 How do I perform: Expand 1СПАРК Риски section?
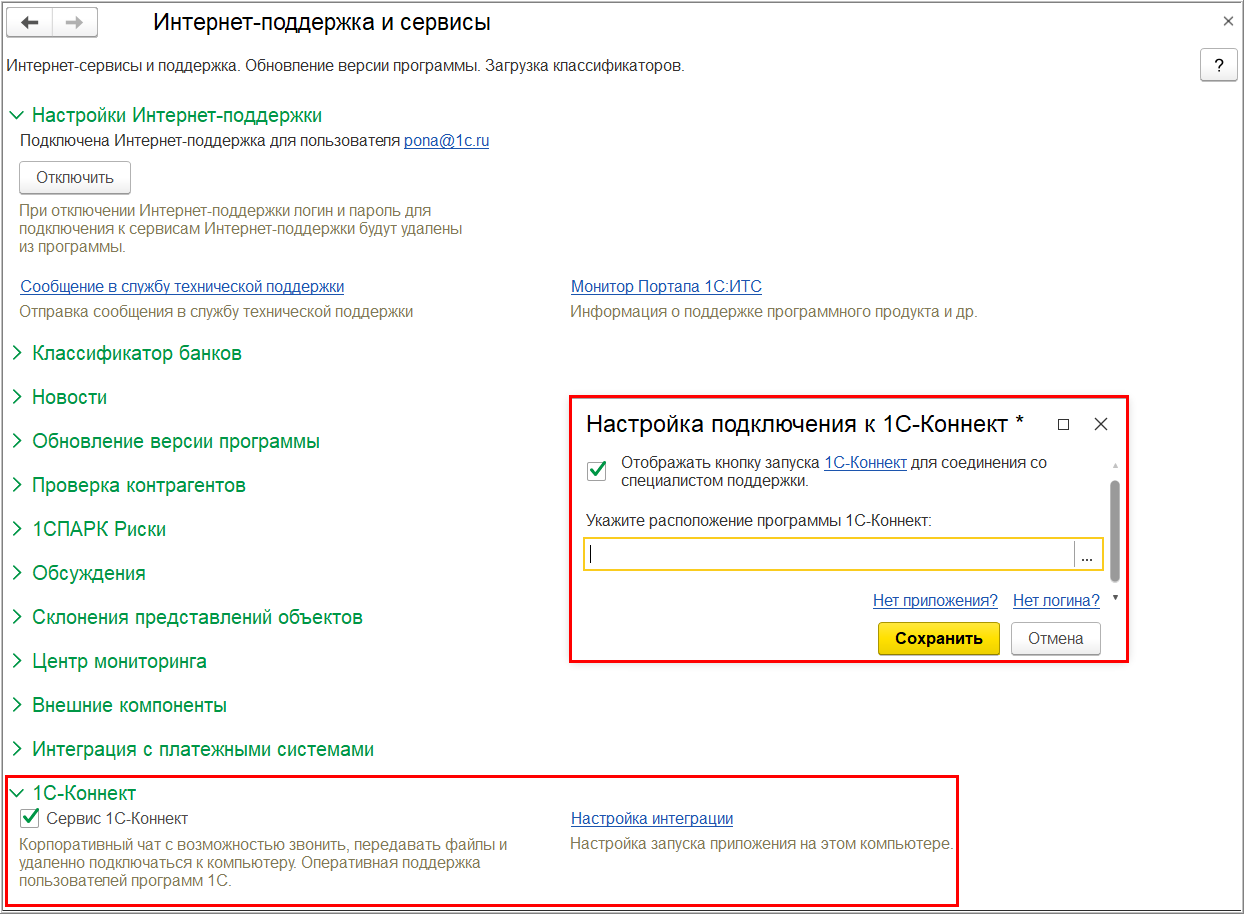coord(88,529)
